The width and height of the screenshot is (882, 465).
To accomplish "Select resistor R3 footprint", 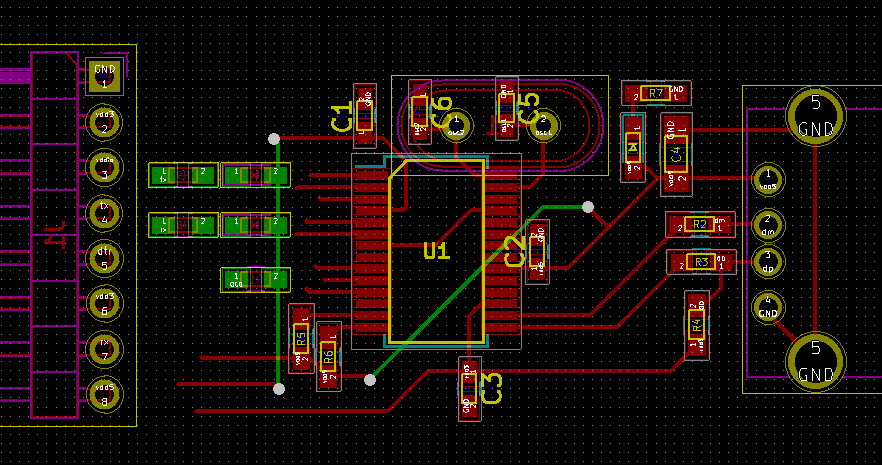I will (700, 262).
